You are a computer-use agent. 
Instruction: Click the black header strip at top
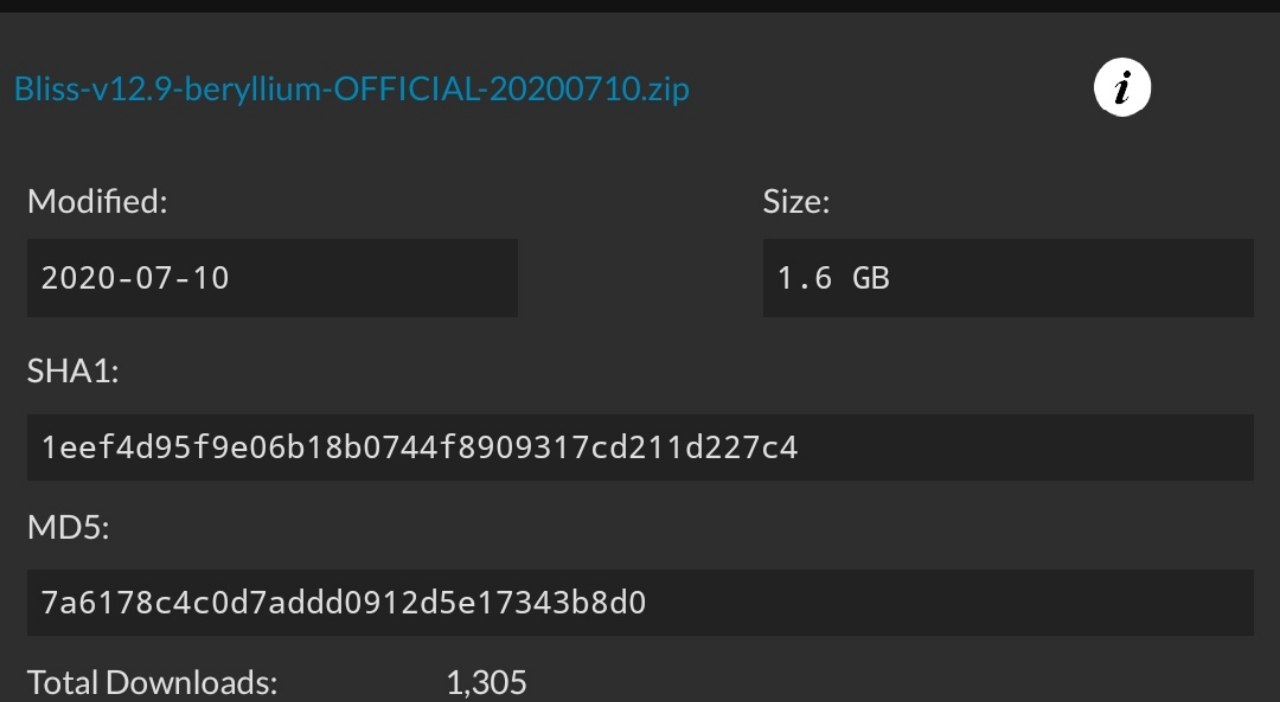pos(640,6)
